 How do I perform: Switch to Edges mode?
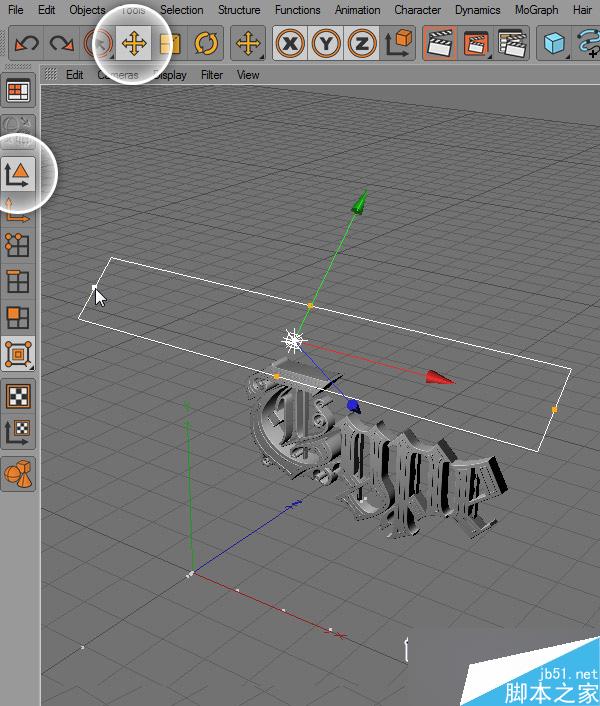[x=18, y=282]
